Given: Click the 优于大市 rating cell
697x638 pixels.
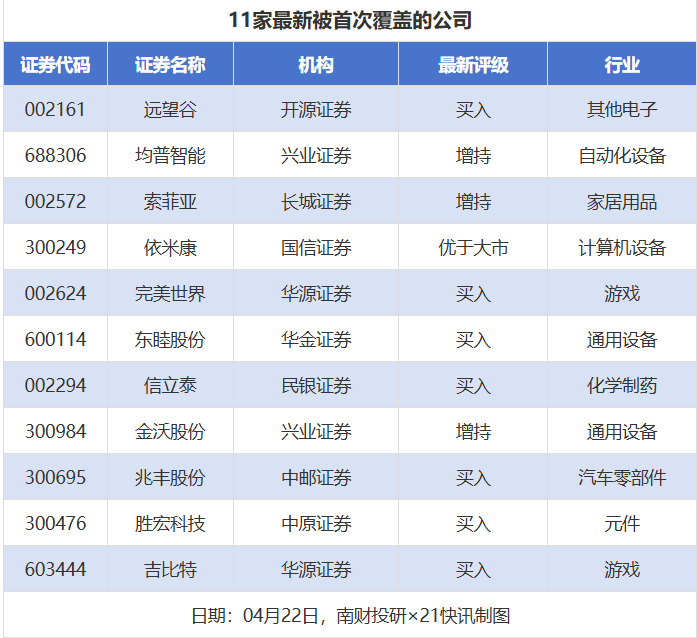Looking at the screenshot, I should point(473,248).
